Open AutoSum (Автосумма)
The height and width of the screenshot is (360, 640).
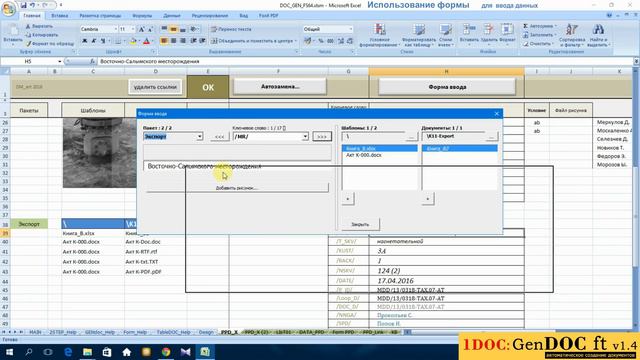(539, 26)
